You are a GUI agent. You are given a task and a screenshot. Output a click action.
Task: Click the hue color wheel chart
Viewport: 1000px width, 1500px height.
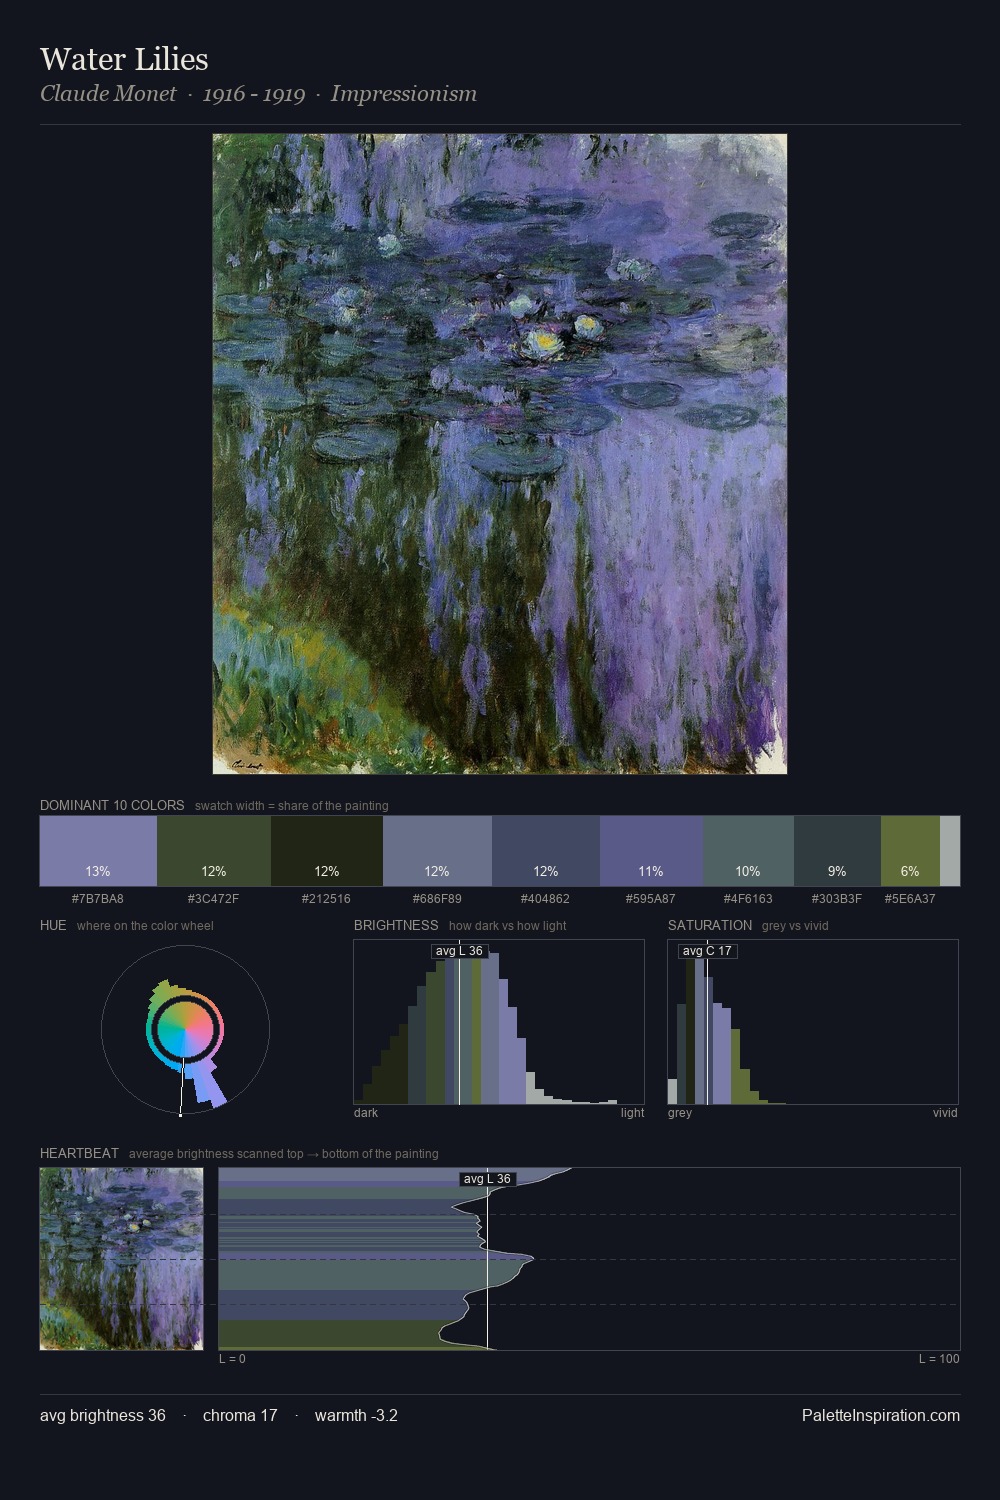[185, 1030]
